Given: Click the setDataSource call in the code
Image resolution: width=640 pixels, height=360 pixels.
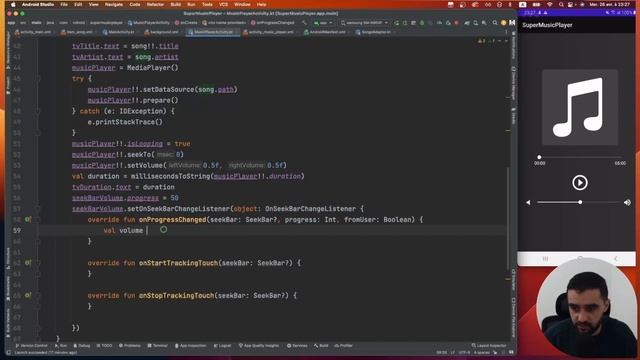Looking at the screenshot, I should tap(169, 89).
